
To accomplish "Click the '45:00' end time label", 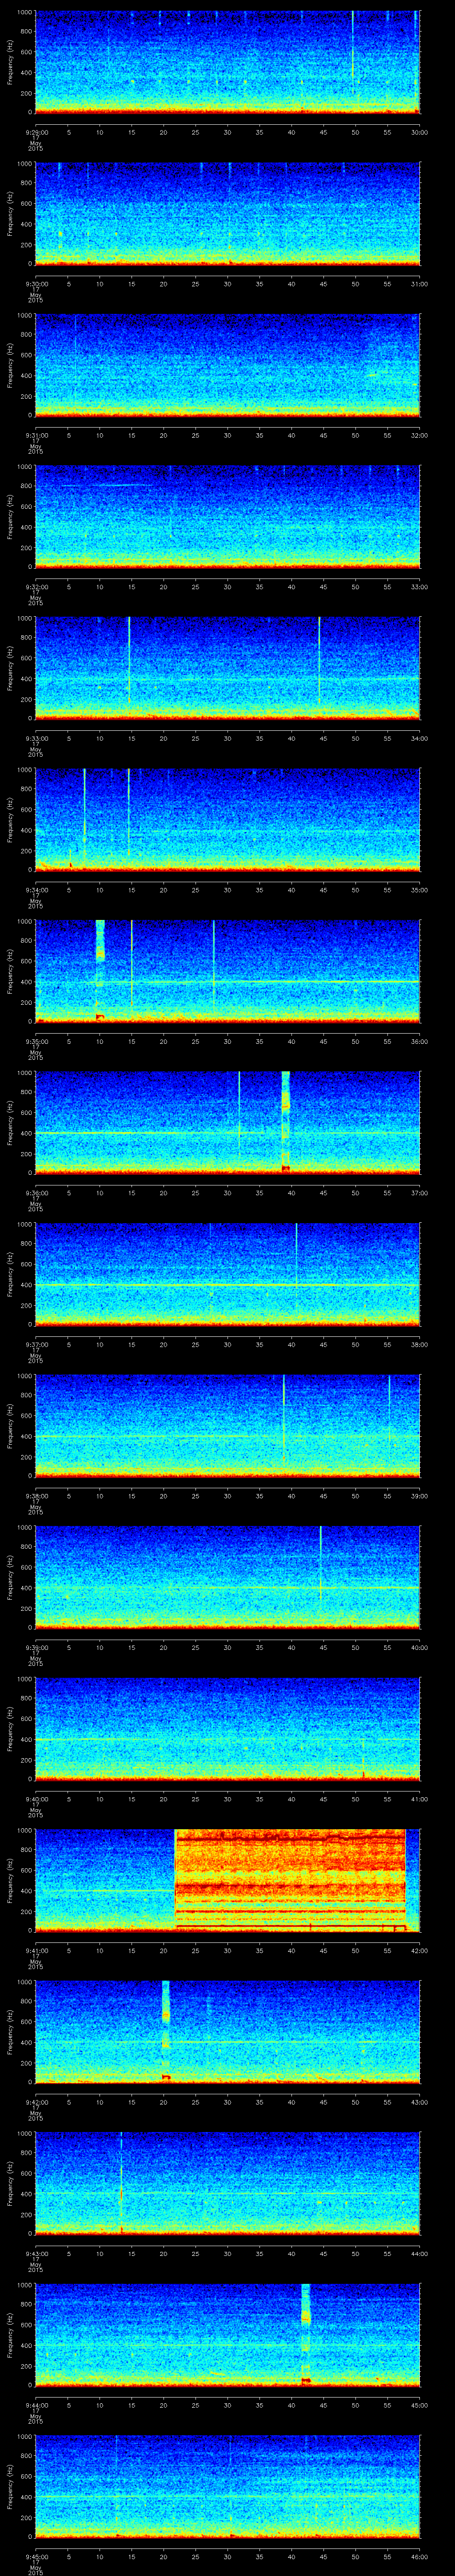I will tap(420, 2405).
